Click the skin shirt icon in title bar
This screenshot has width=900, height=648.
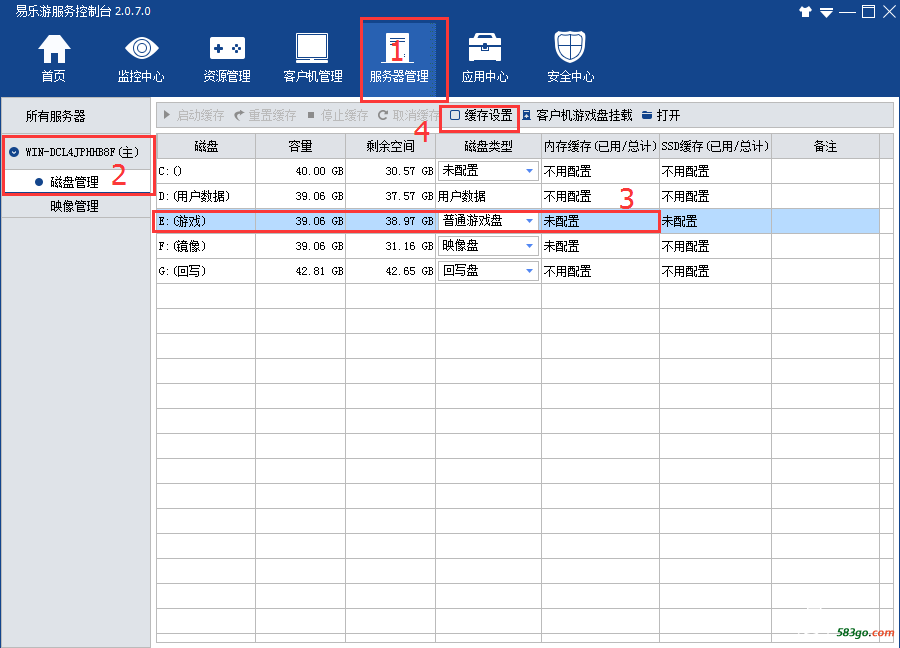pos(806,12)
